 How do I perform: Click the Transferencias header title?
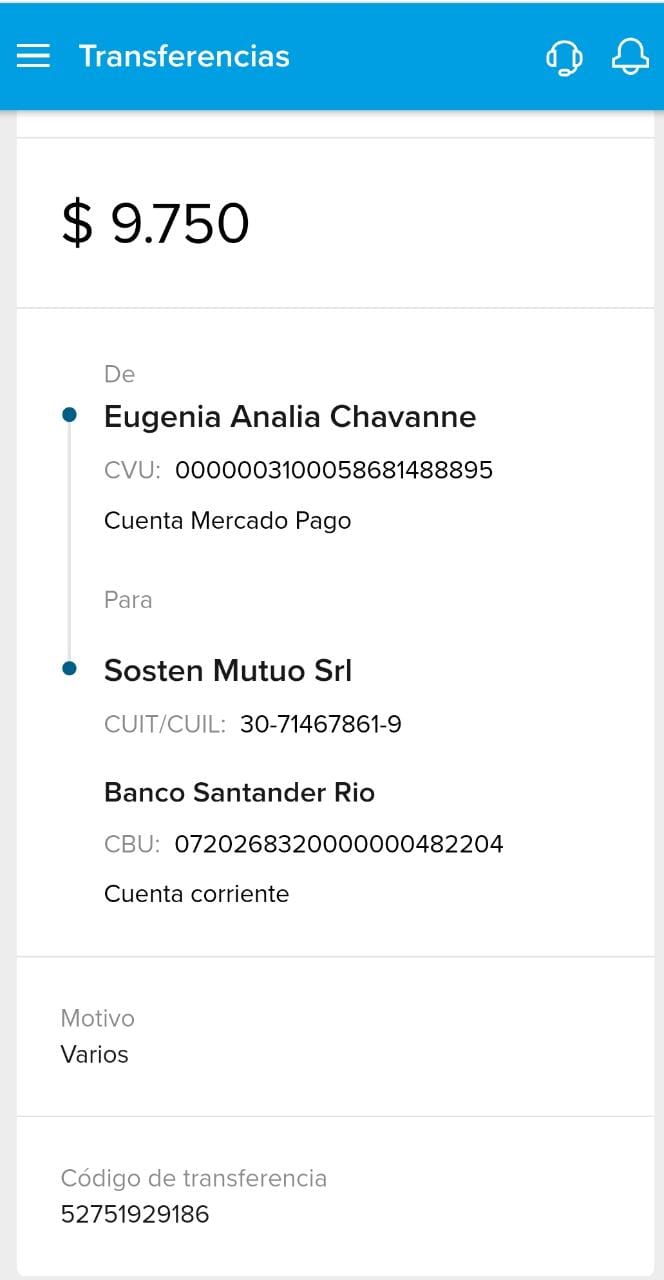pos(184,56)
